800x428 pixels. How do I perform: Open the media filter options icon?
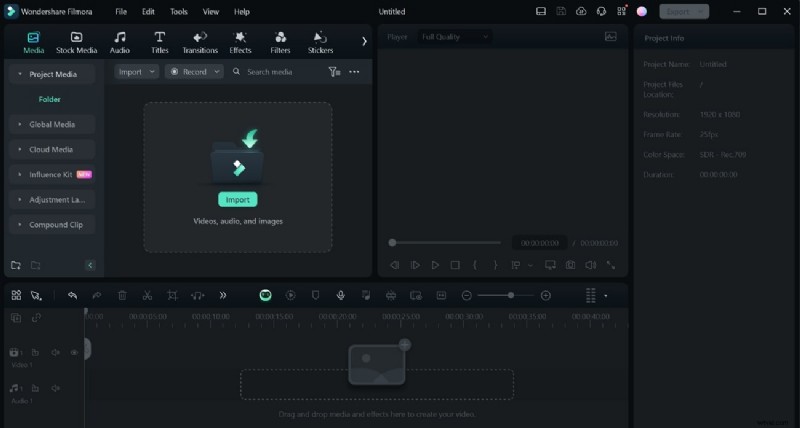pyautogui.click(x=334, y=72)
